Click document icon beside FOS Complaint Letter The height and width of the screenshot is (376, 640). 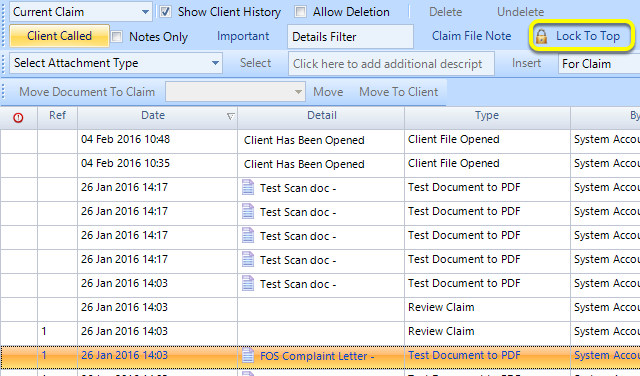pos(248,355)
